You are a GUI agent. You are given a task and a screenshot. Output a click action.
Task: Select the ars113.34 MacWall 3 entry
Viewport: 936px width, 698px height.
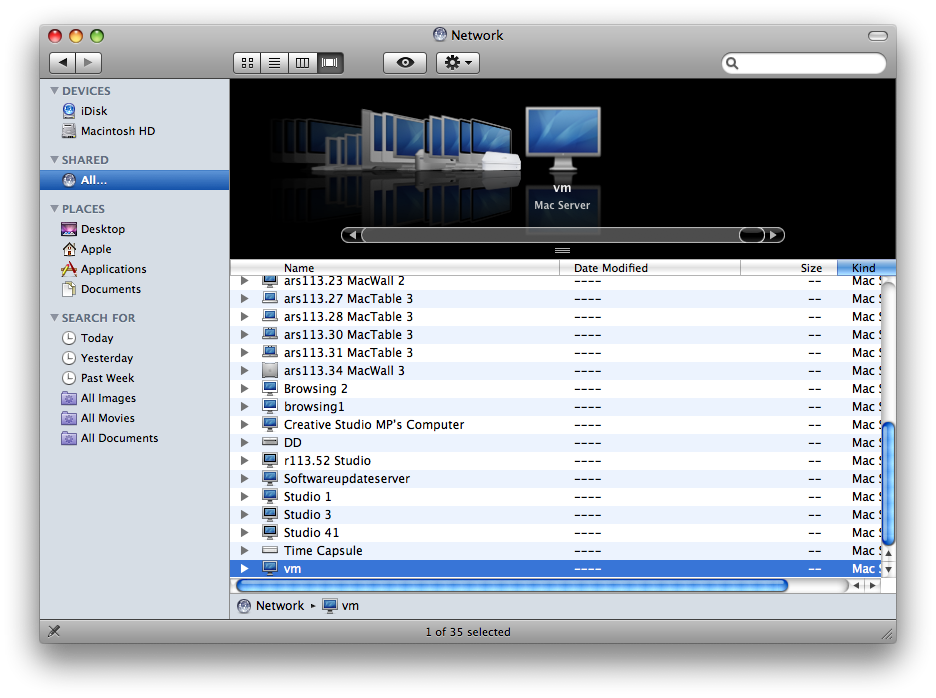click(x=555, y=371)
